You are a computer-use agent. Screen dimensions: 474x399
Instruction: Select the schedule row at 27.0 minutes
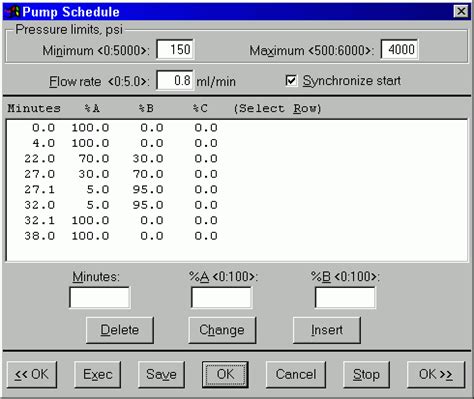237,174
